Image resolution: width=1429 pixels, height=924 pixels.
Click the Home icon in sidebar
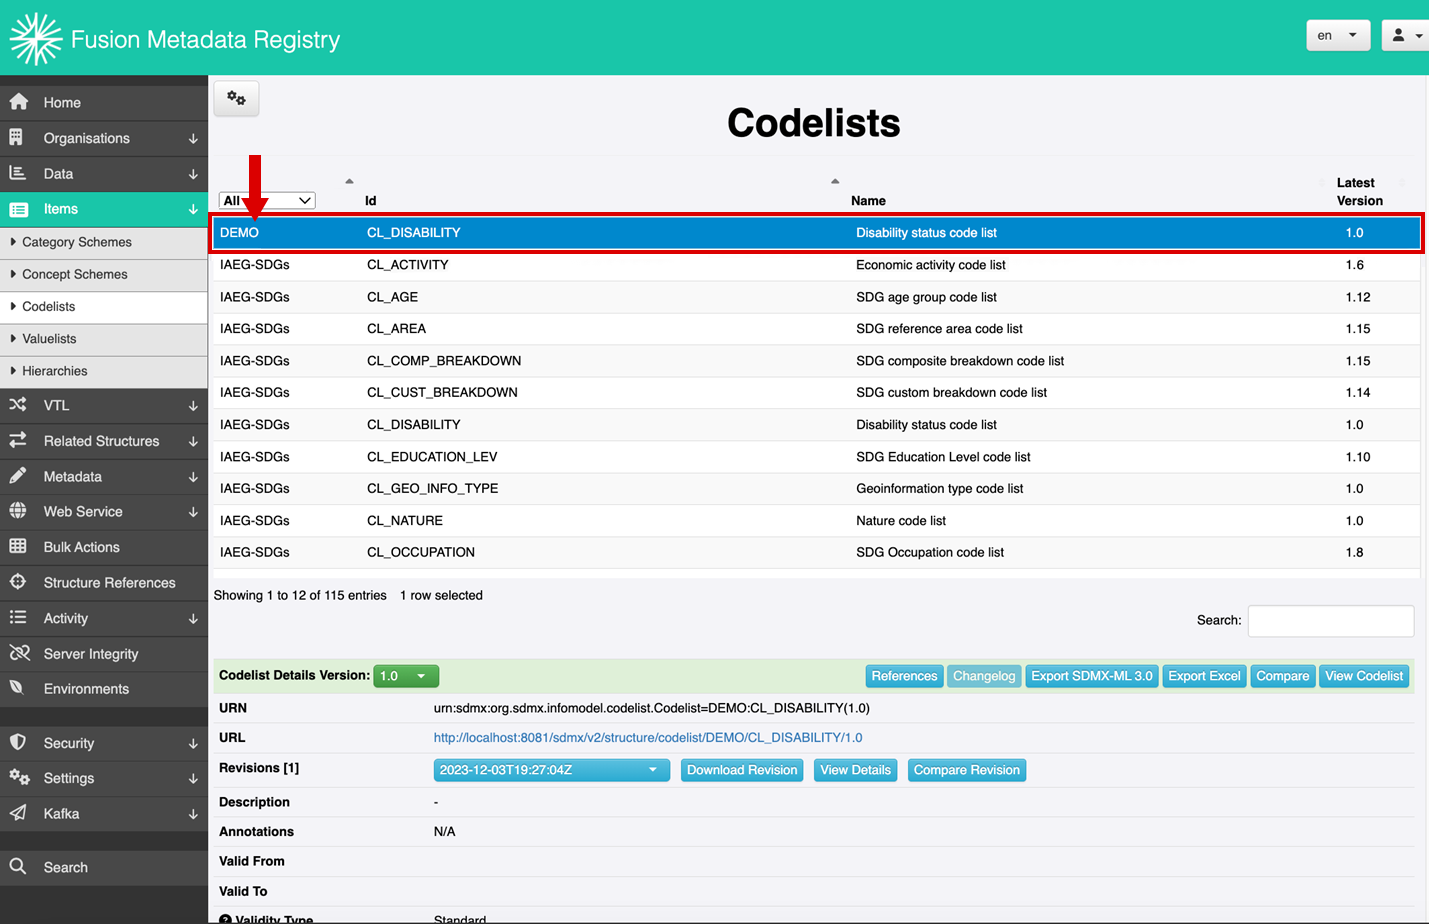19,102
